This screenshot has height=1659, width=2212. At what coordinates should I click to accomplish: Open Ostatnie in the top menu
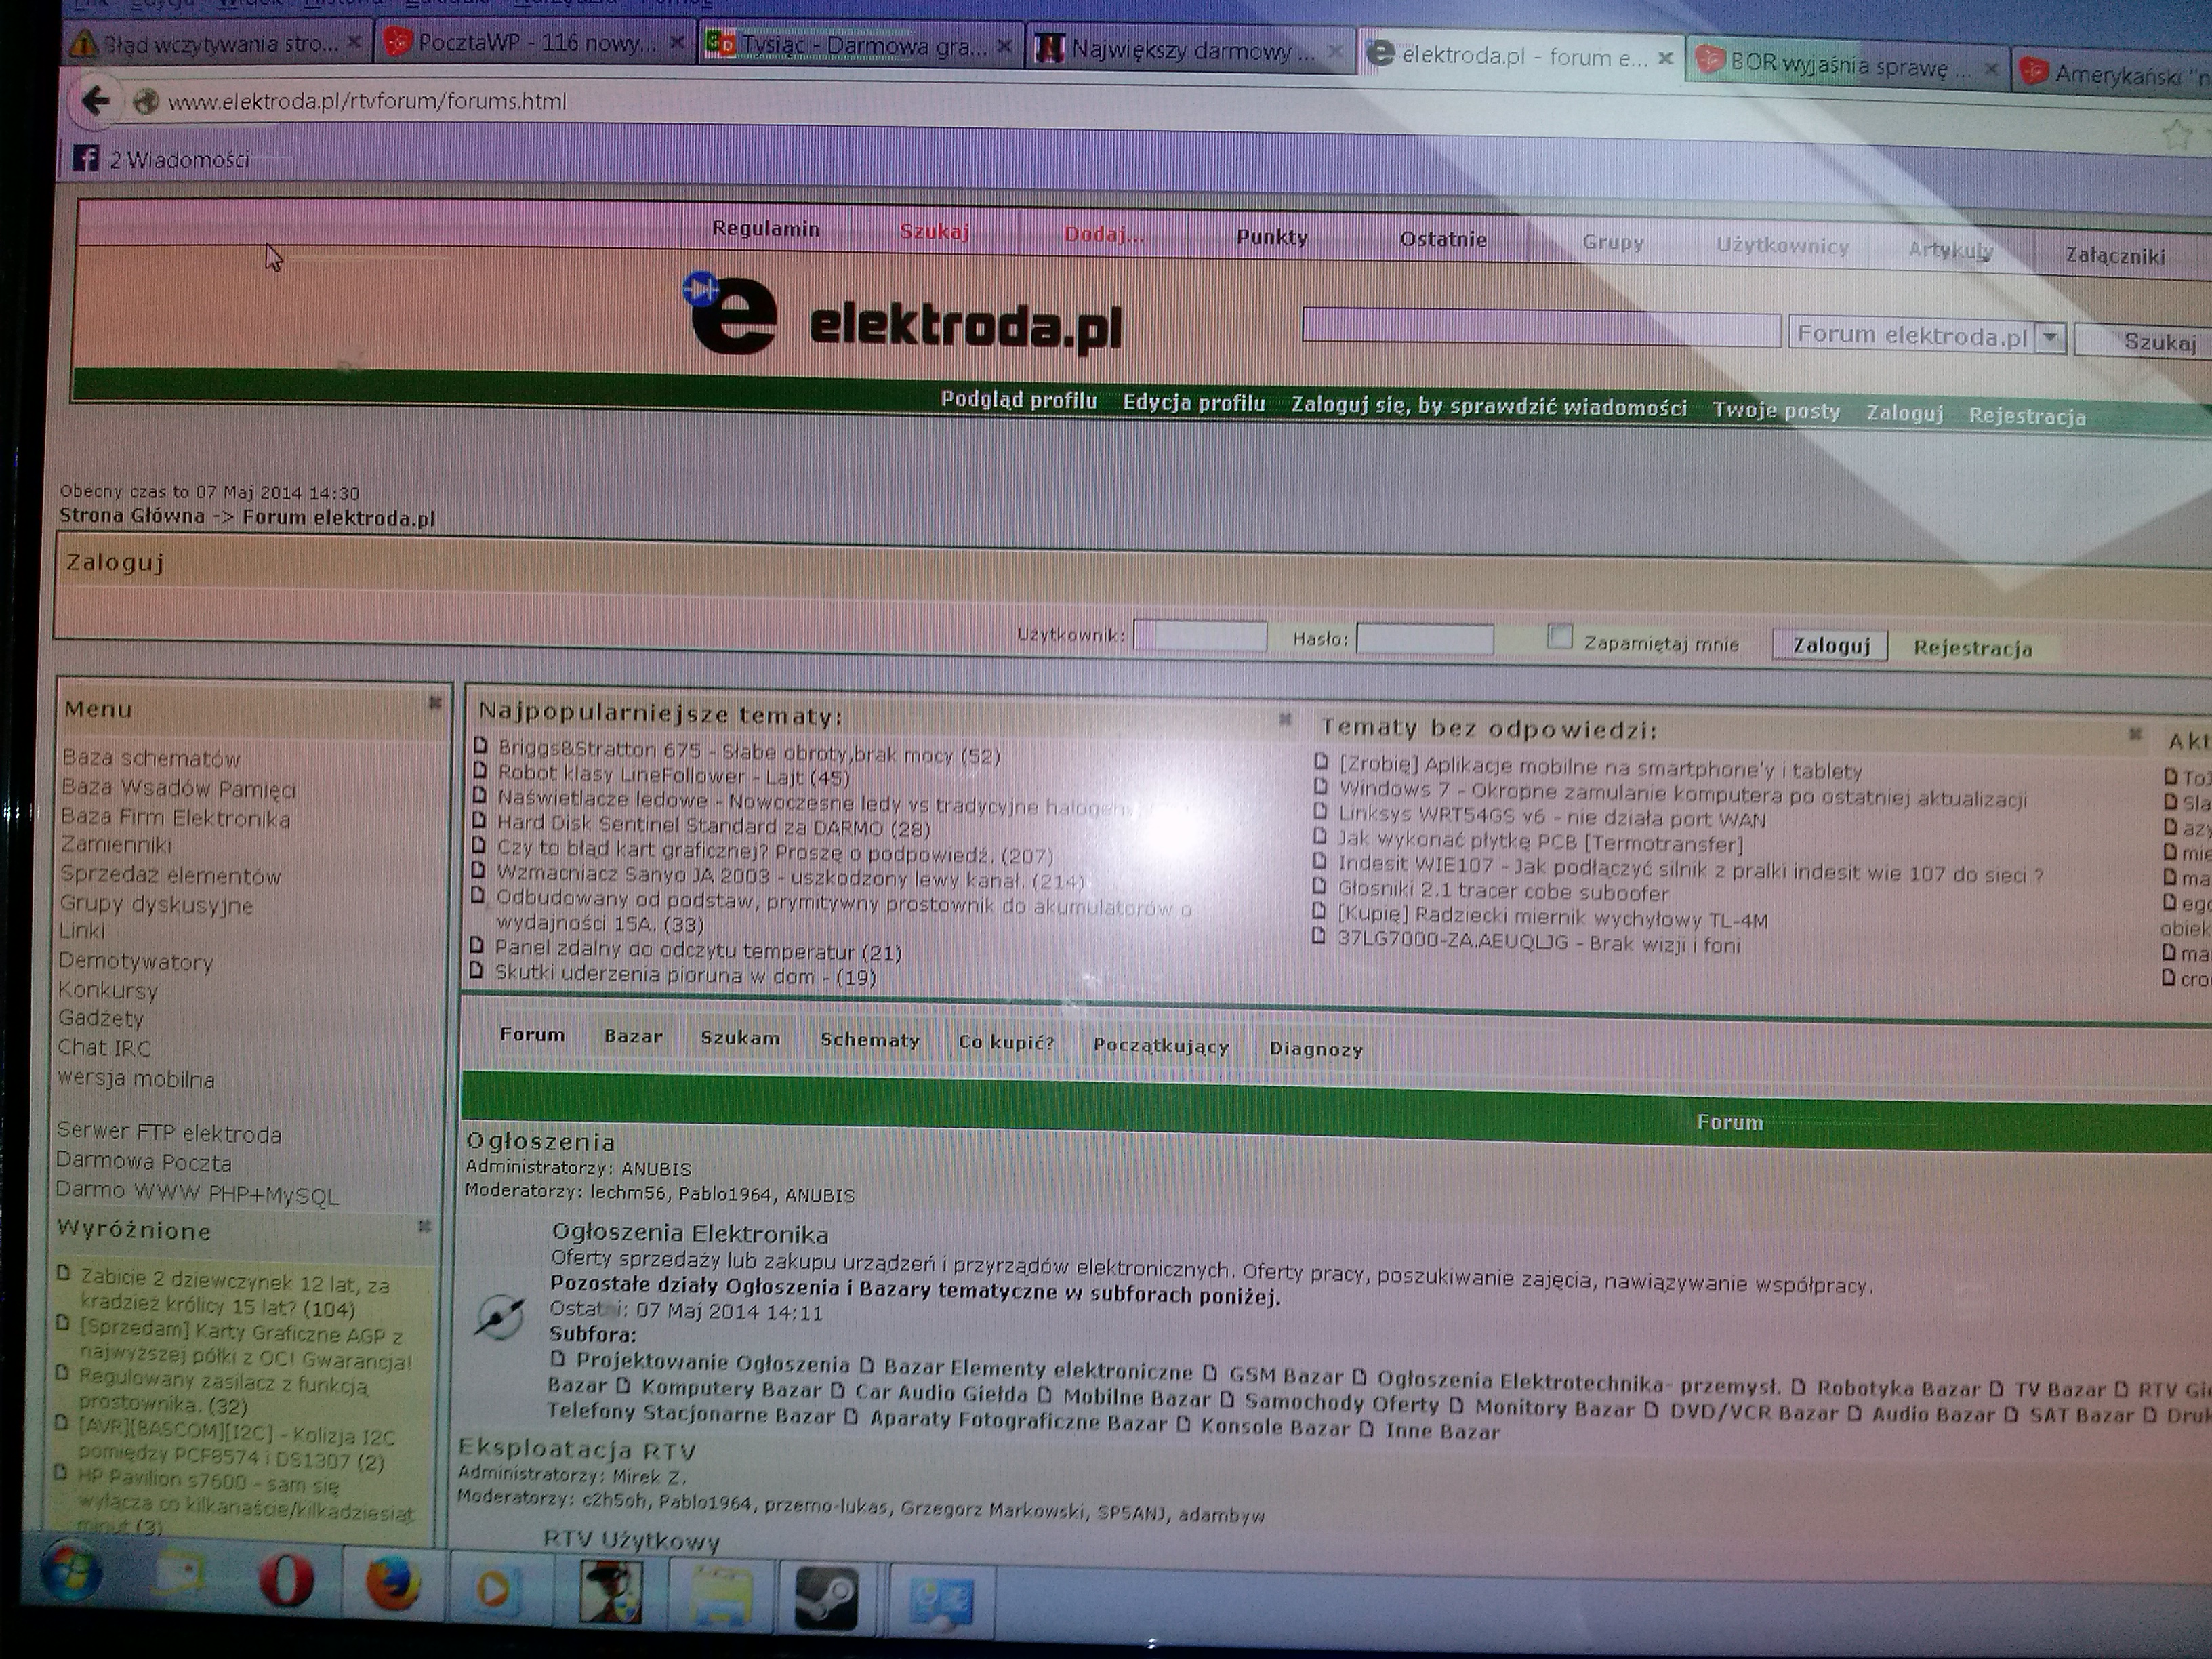pos(1443,240)
